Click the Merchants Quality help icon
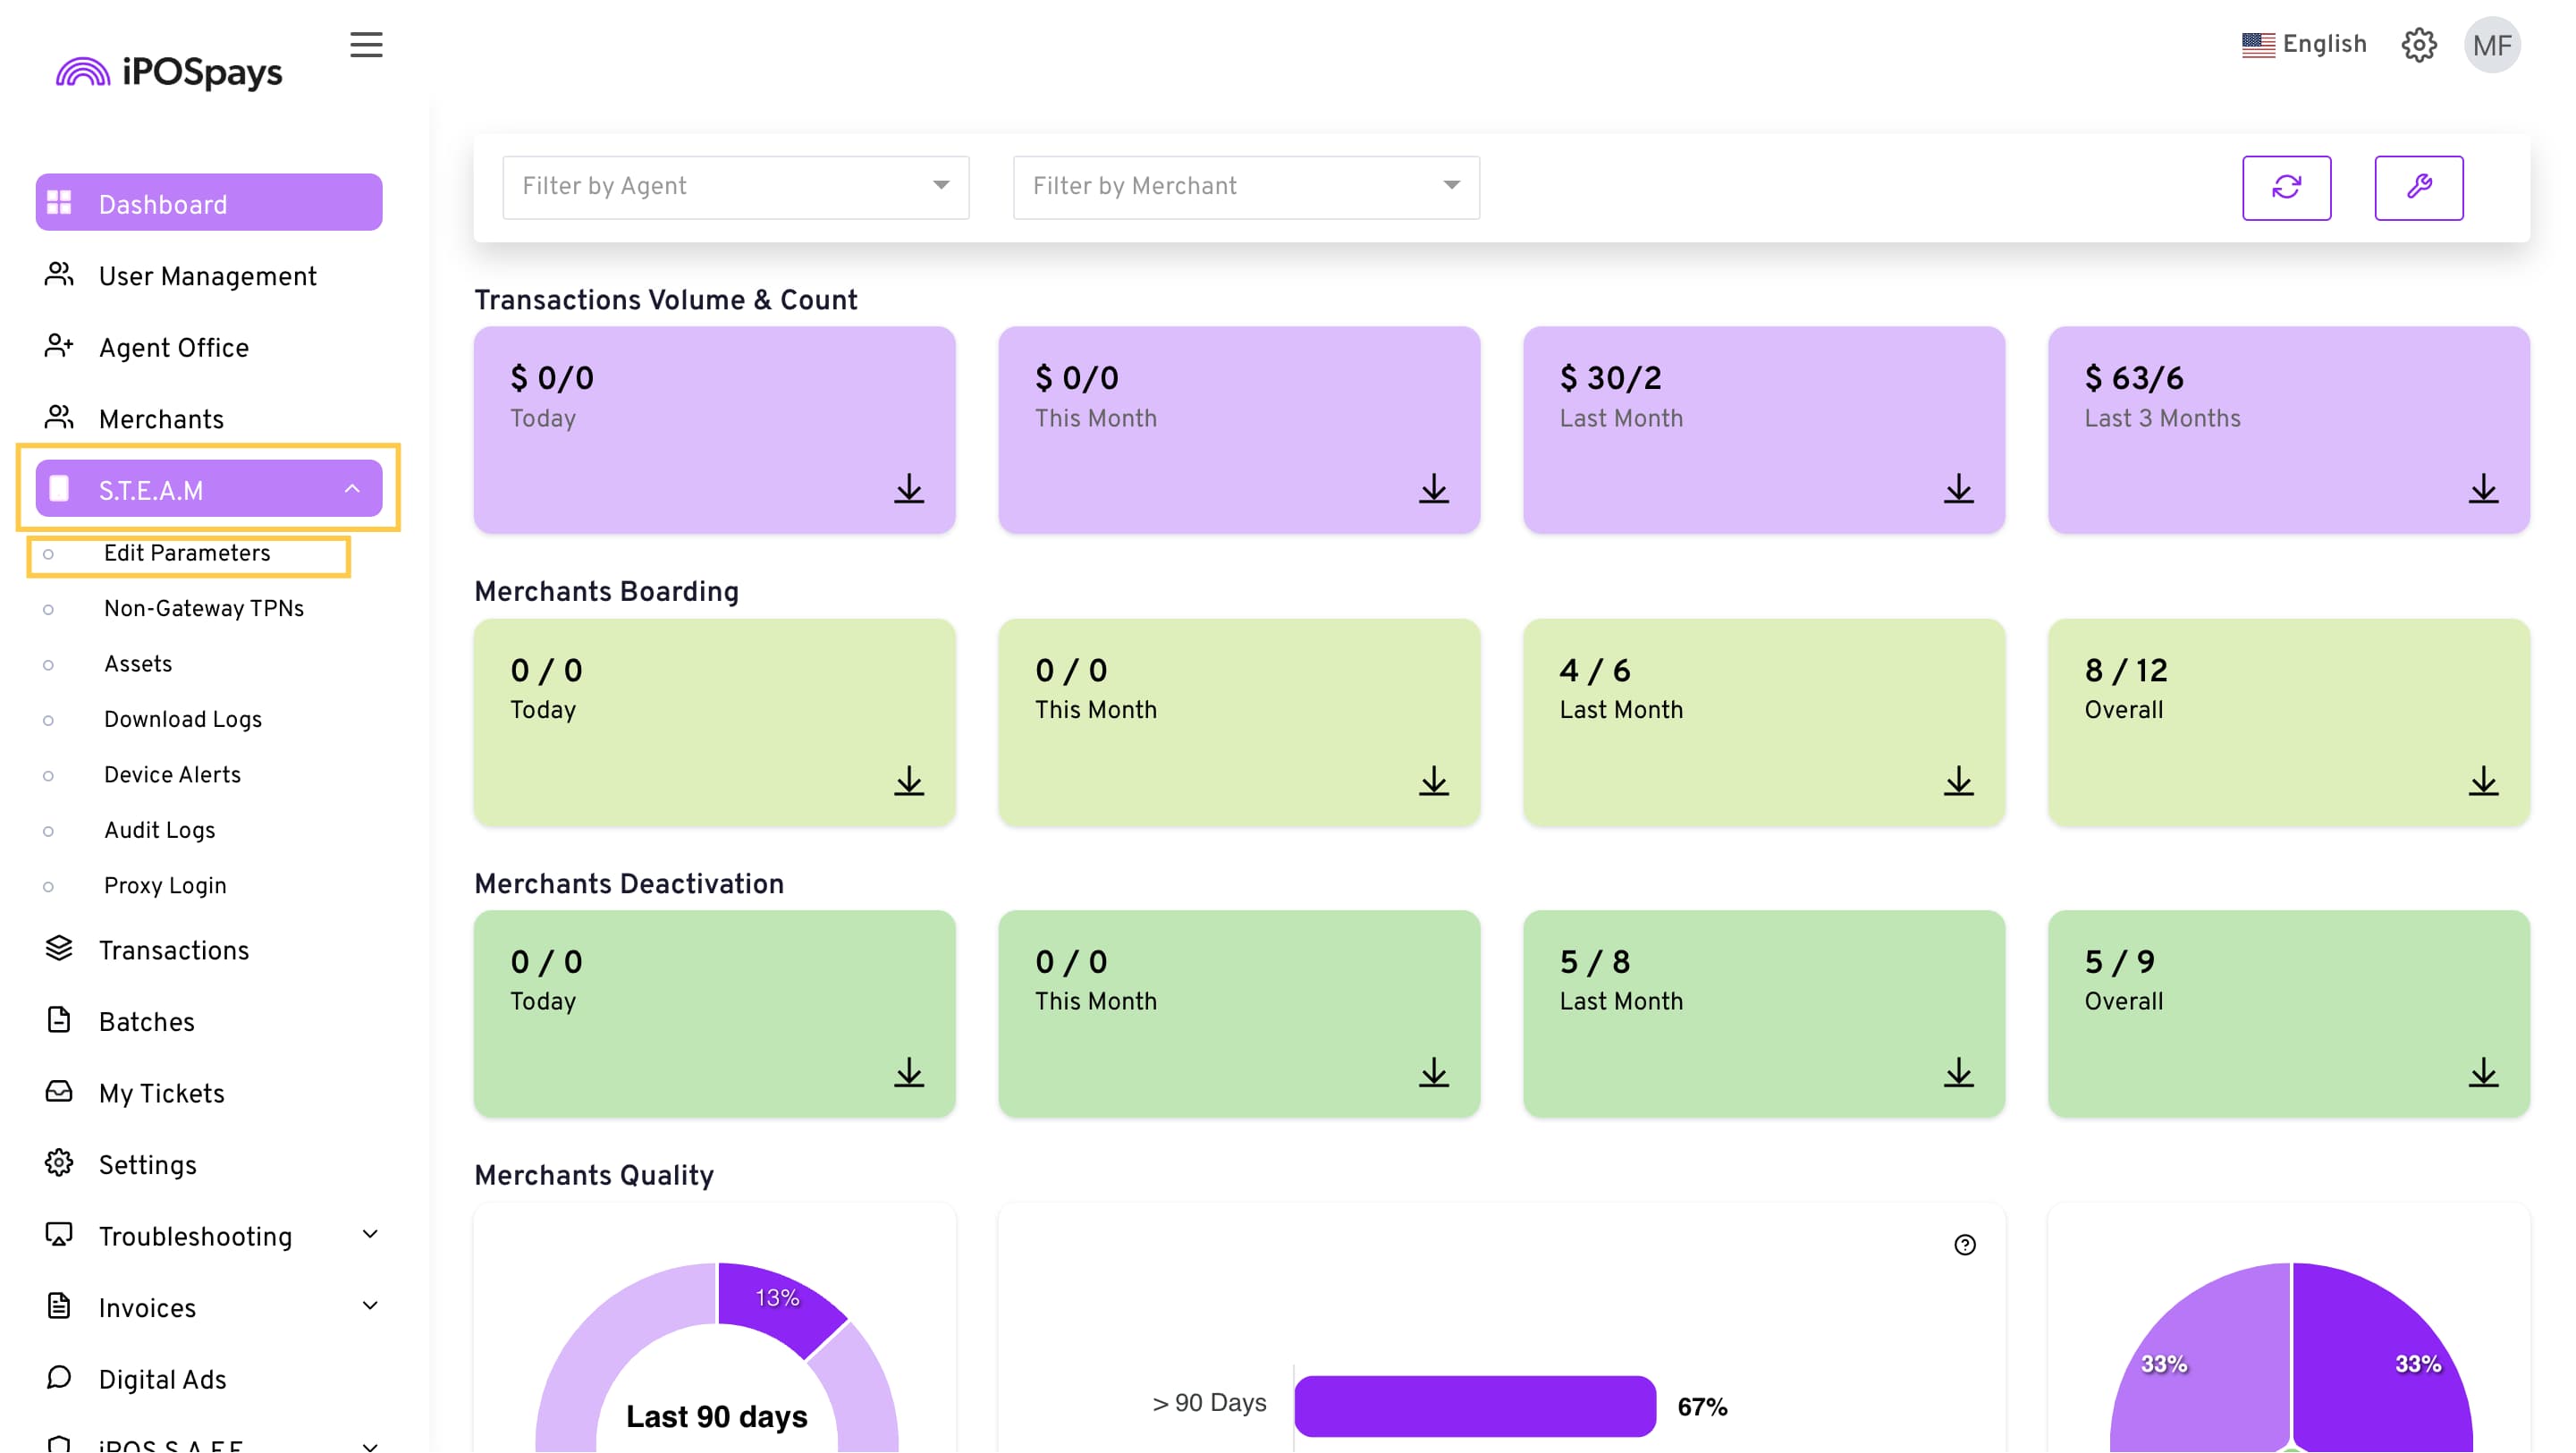The width and height of the screenshot is (2576, 1453). pos(1964,1245)
